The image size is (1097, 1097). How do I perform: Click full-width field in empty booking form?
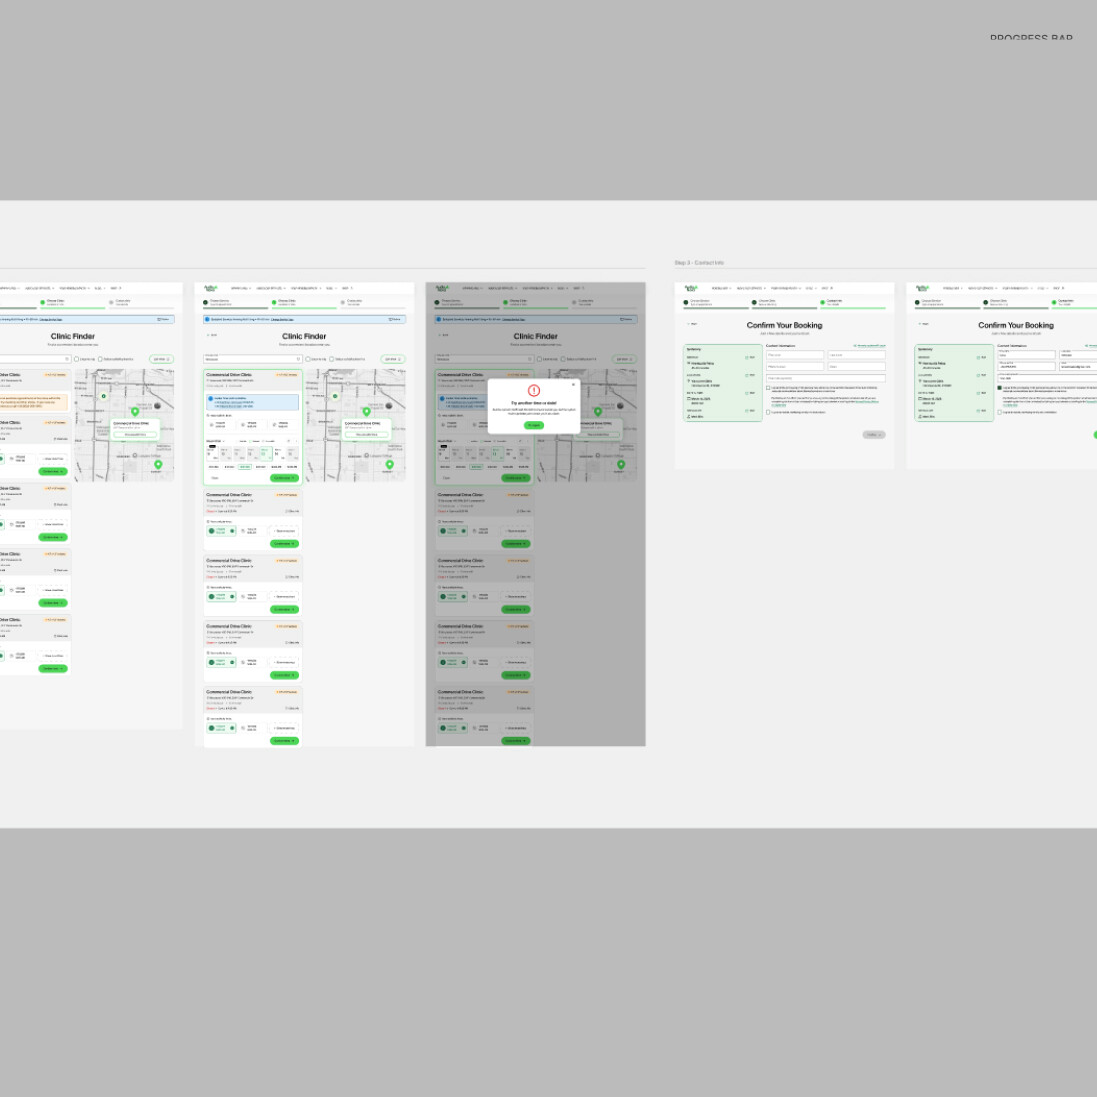[x=826, y=378]
